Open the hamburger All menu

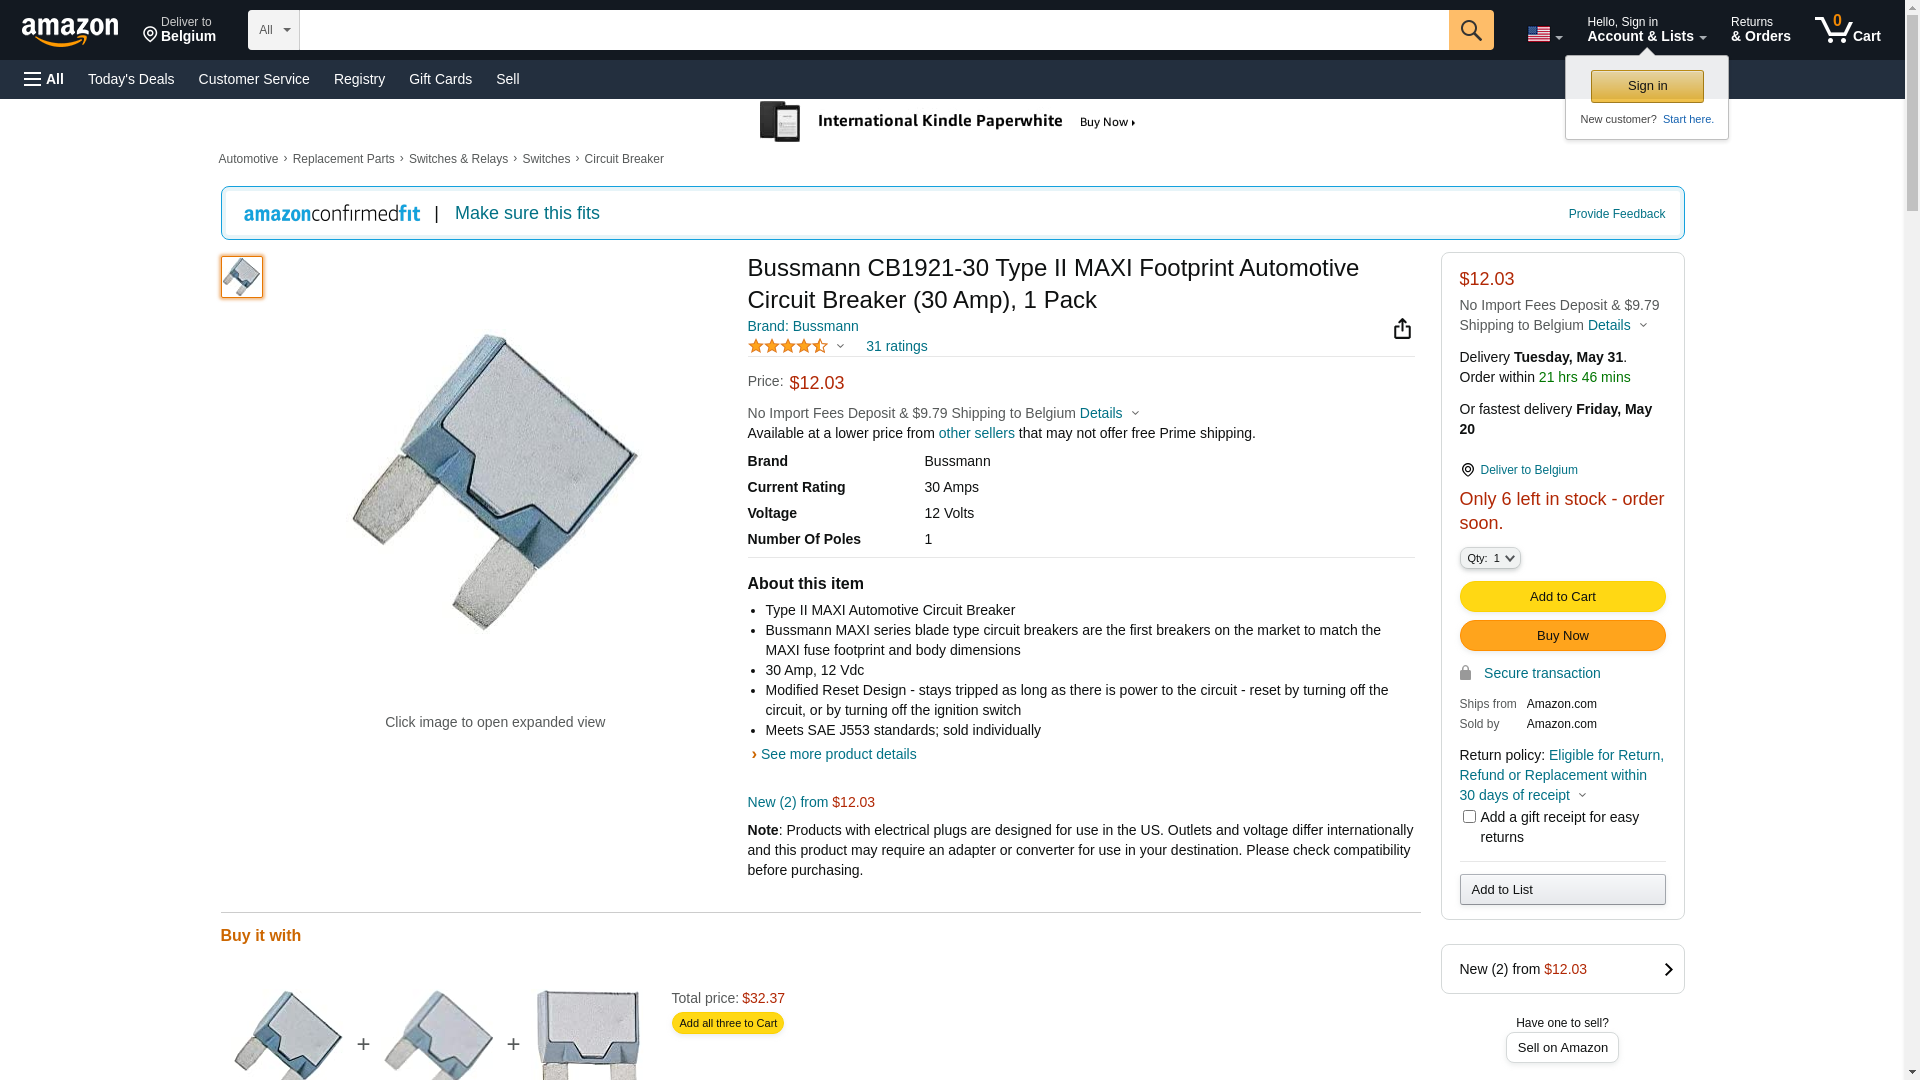[x=44, y=79]
